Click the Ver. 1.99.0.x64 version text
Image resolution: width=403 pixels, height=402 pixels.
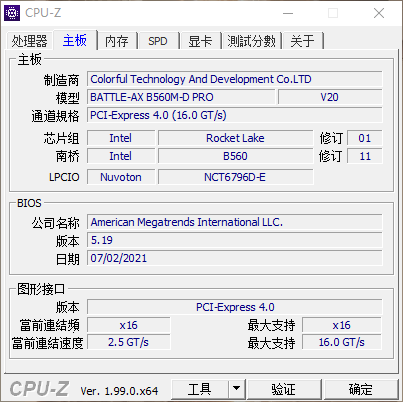point(119,391)
